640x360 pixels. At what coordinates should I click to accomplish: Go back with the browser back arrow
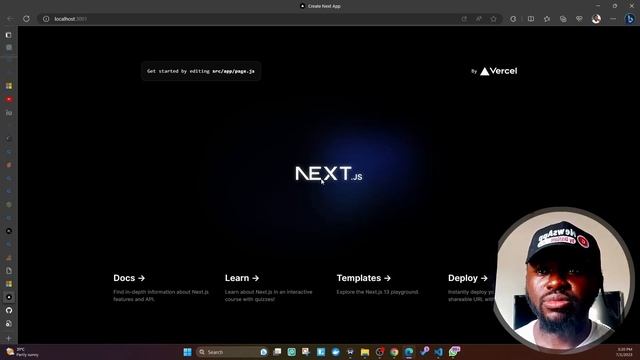[11, 19]
